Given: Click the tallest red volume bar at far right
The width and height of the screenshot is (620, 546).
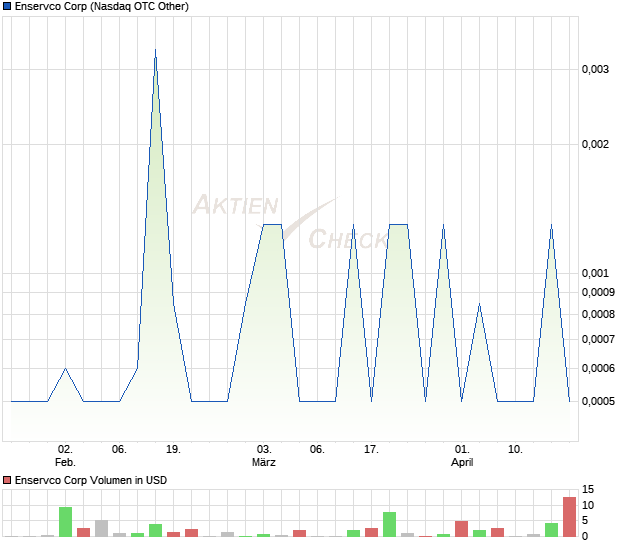Looking at the screenshot, I should click(569, 517).
